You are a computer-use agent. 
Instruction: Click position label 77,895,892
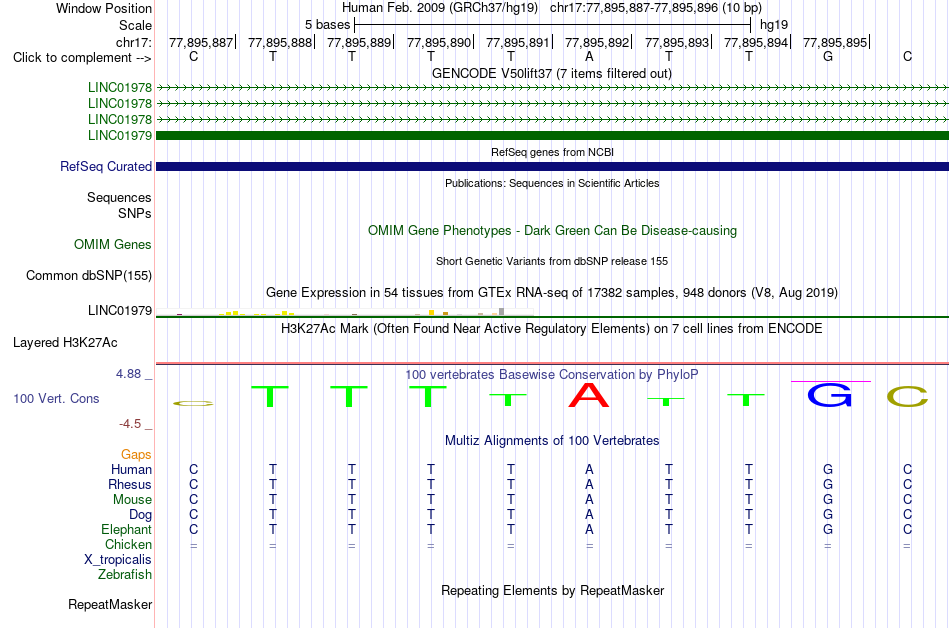click(x=597, y=42)
